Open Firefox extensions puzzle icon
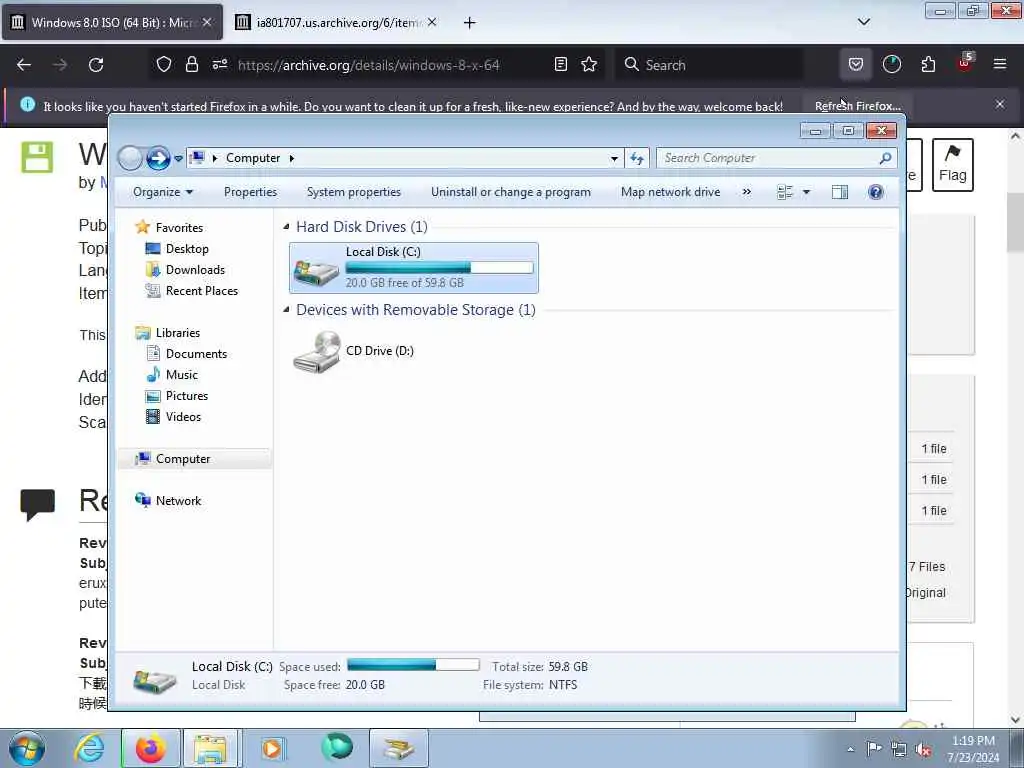The width and height of the screenshot is (1024, 768). point(928,64)
